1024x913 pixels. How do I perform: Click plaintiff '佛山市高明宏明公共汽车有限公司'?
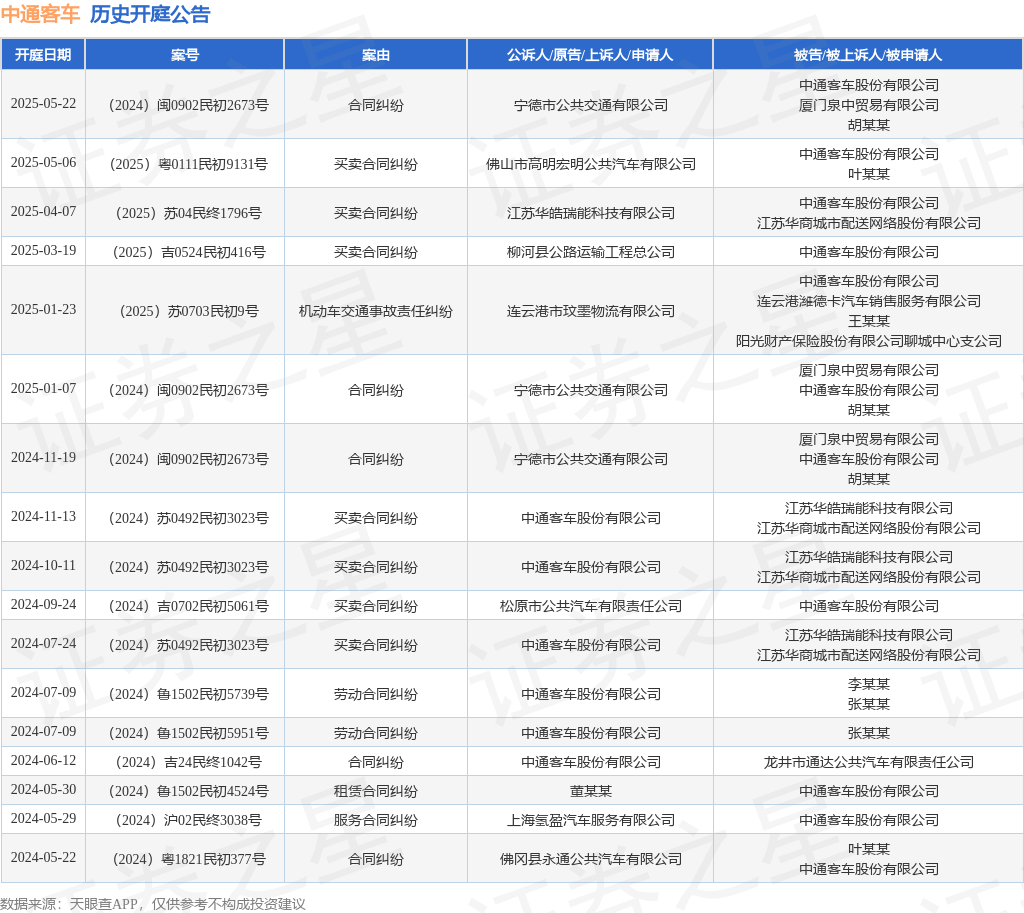[x=590, y=164]
